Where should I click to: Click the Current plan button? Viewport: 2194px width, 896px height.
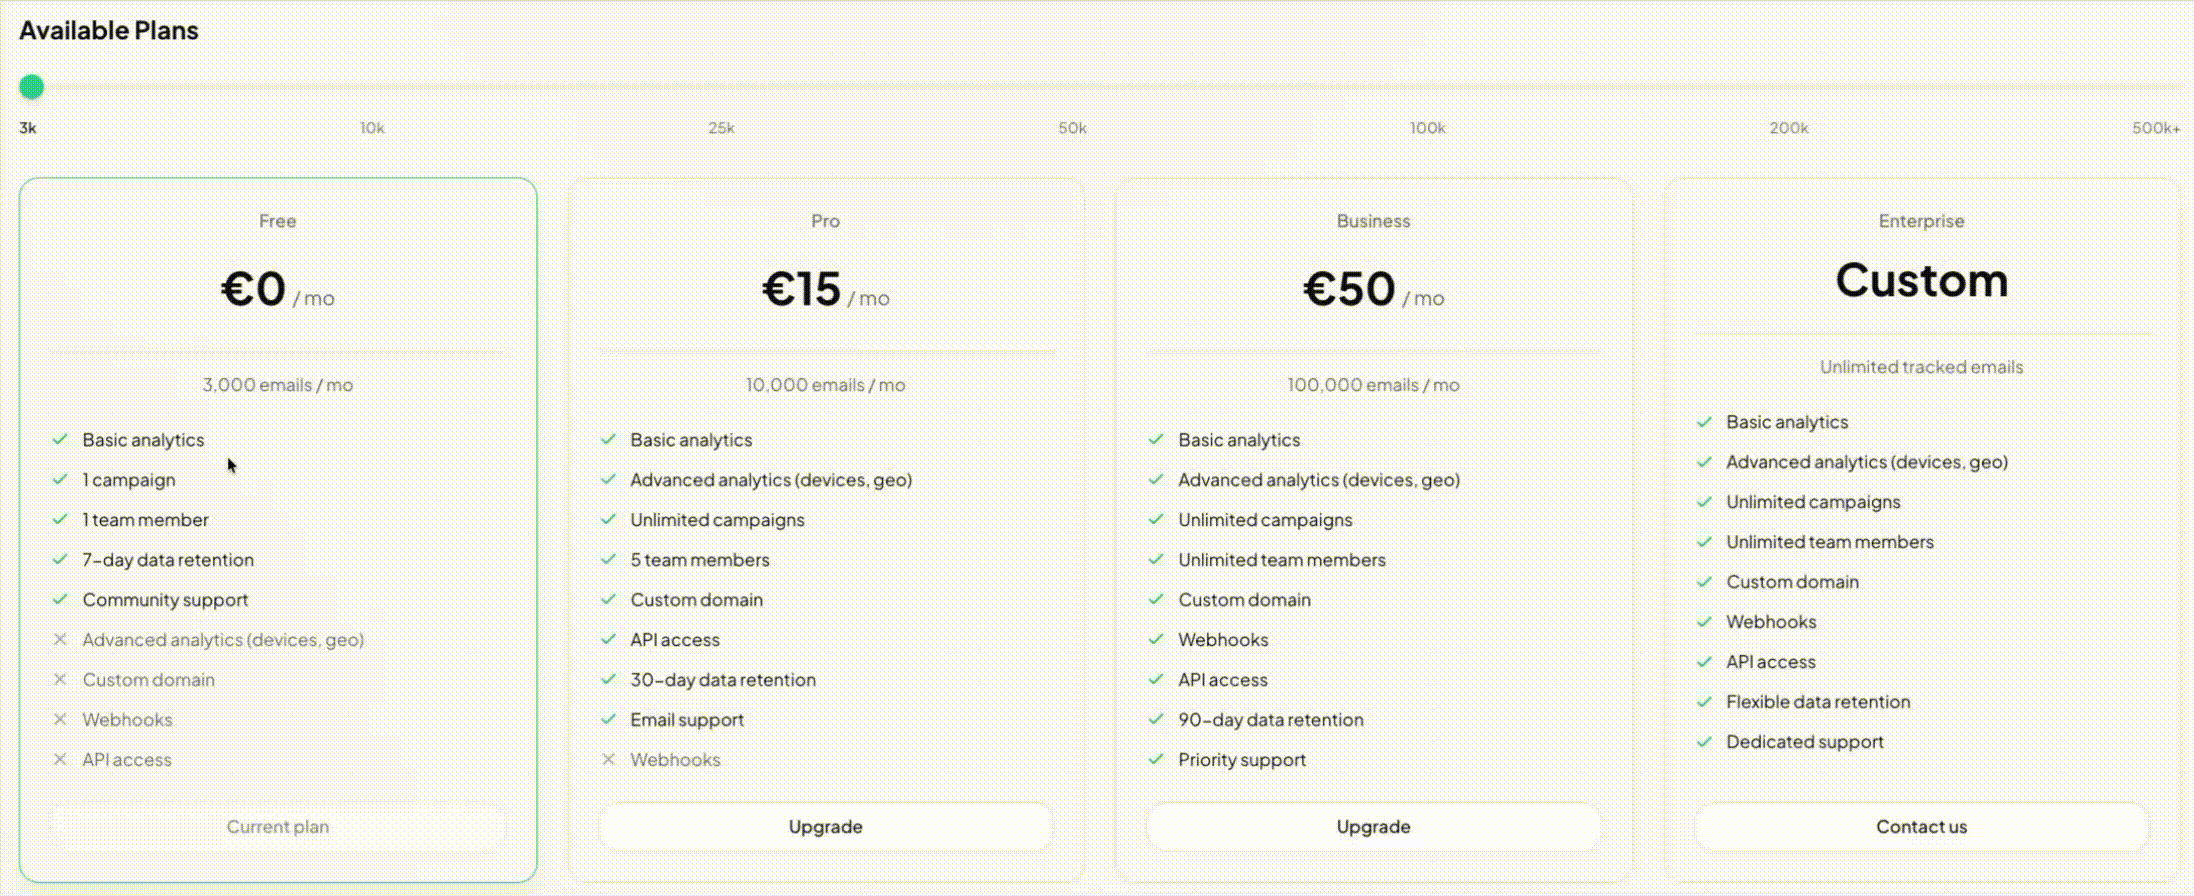(278, 826)
